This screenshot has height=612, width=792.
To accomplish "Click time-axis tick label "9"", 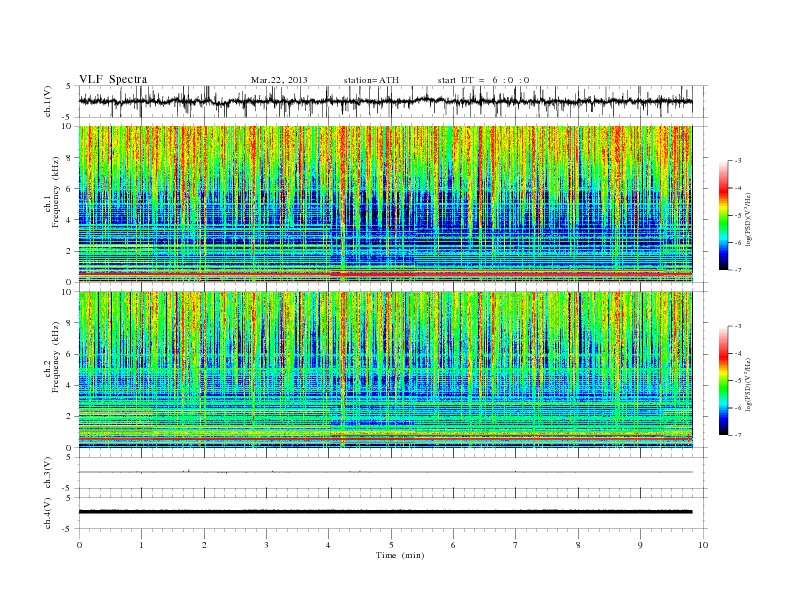I will click(640, 545).
